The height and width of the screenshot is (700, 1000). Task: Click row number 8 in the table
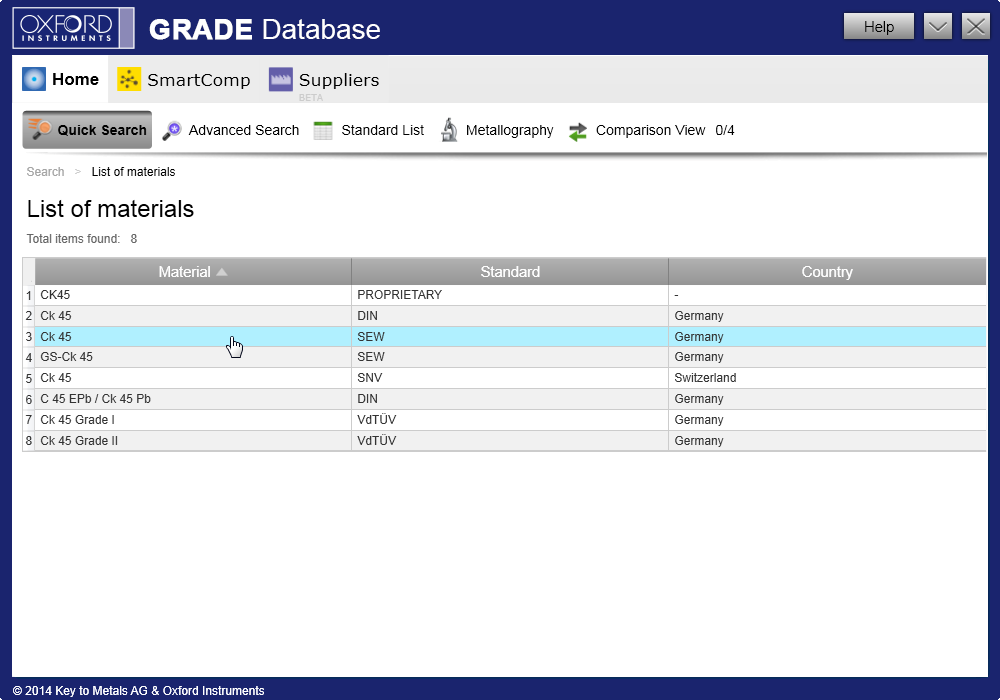29,441
